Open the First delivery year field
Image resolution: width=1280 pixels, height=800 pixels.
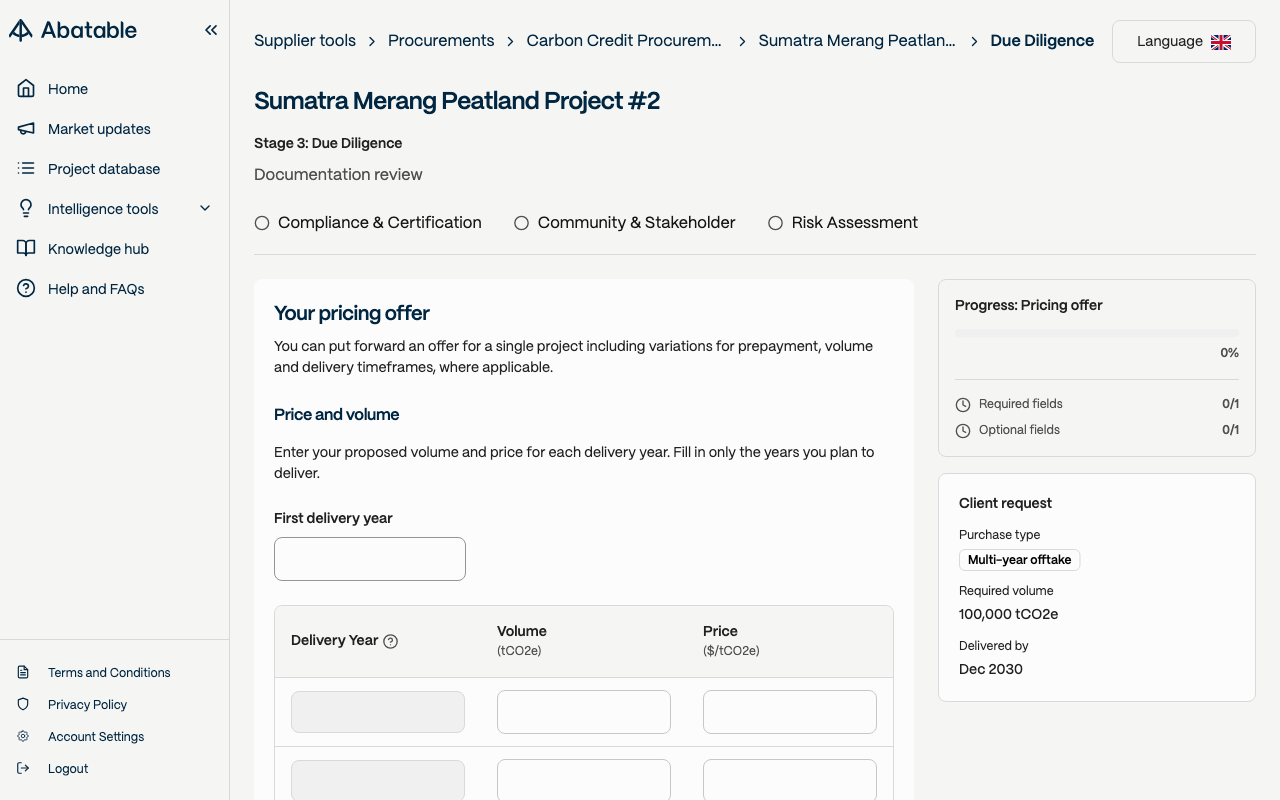coord(370,559)
